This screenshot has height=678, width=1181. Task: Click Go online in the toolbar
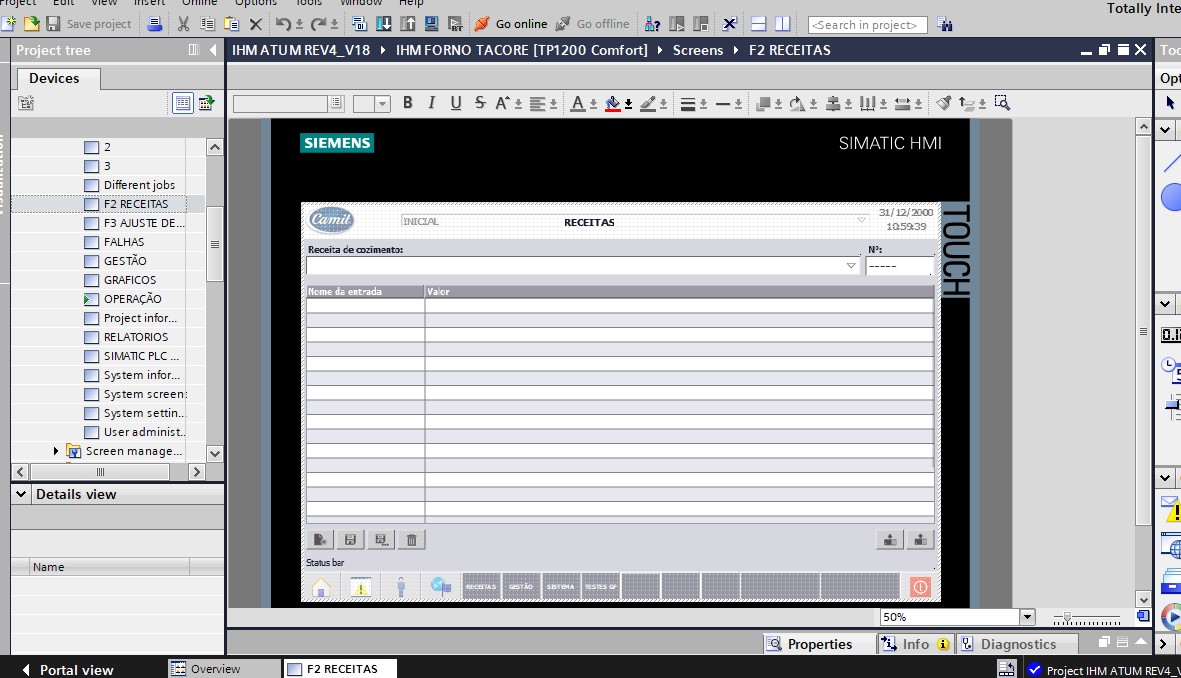coord(510,24)
